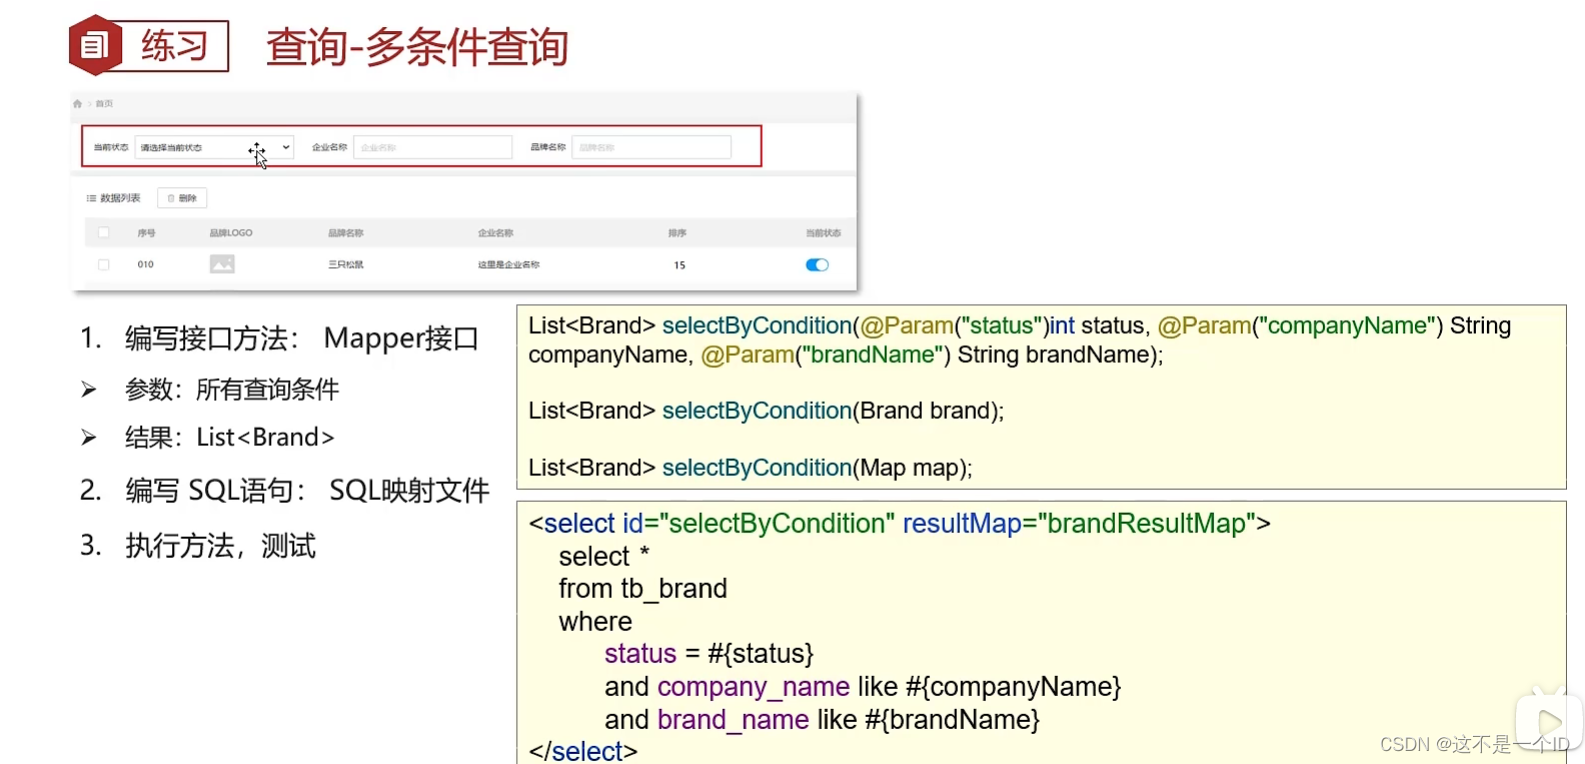Click the 'select *' SQL line
Viewport: 1585px width, 764px height.
point(604,556)
